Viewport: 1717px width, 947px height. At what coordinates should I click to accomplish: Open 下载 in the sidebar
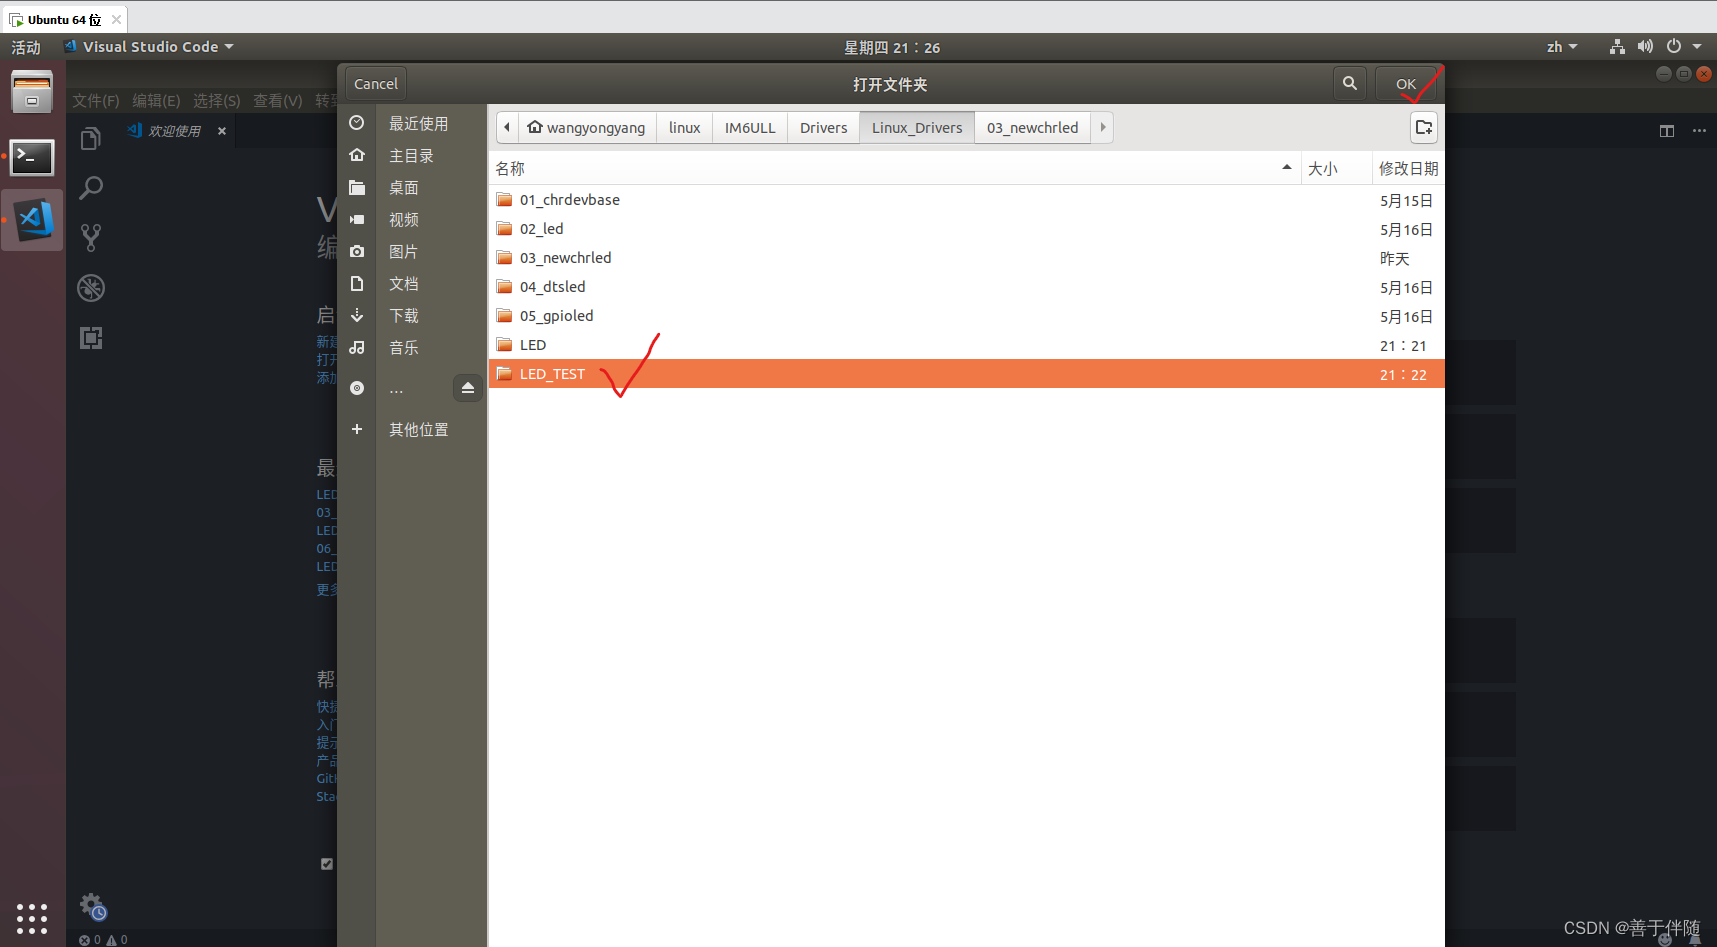[412, 315]
